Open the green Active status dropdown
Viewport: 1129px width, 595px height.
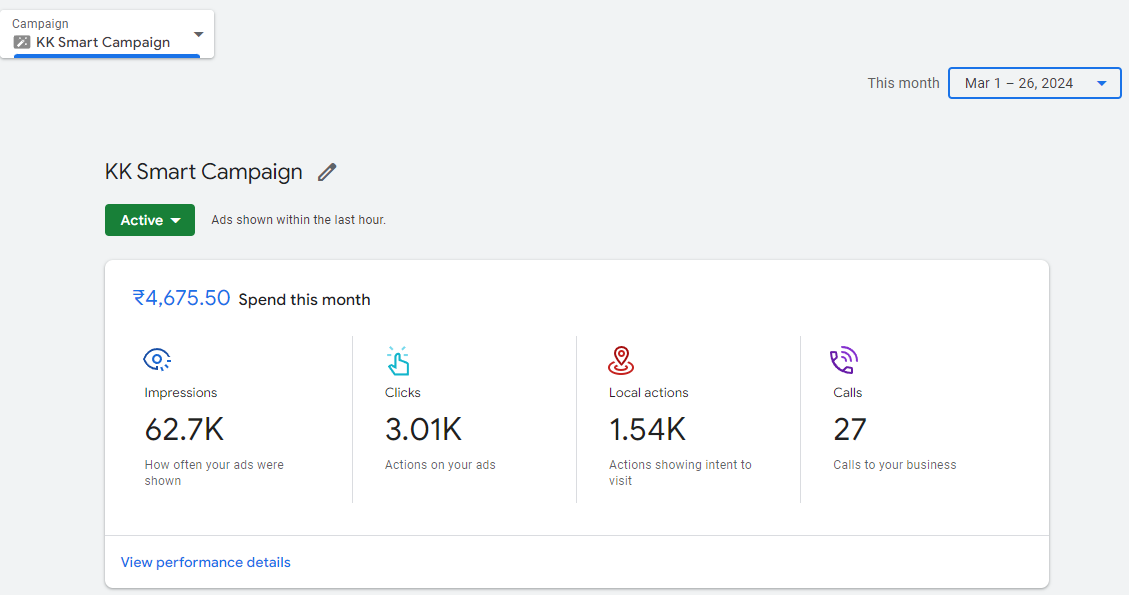click(x=150, y=220)
